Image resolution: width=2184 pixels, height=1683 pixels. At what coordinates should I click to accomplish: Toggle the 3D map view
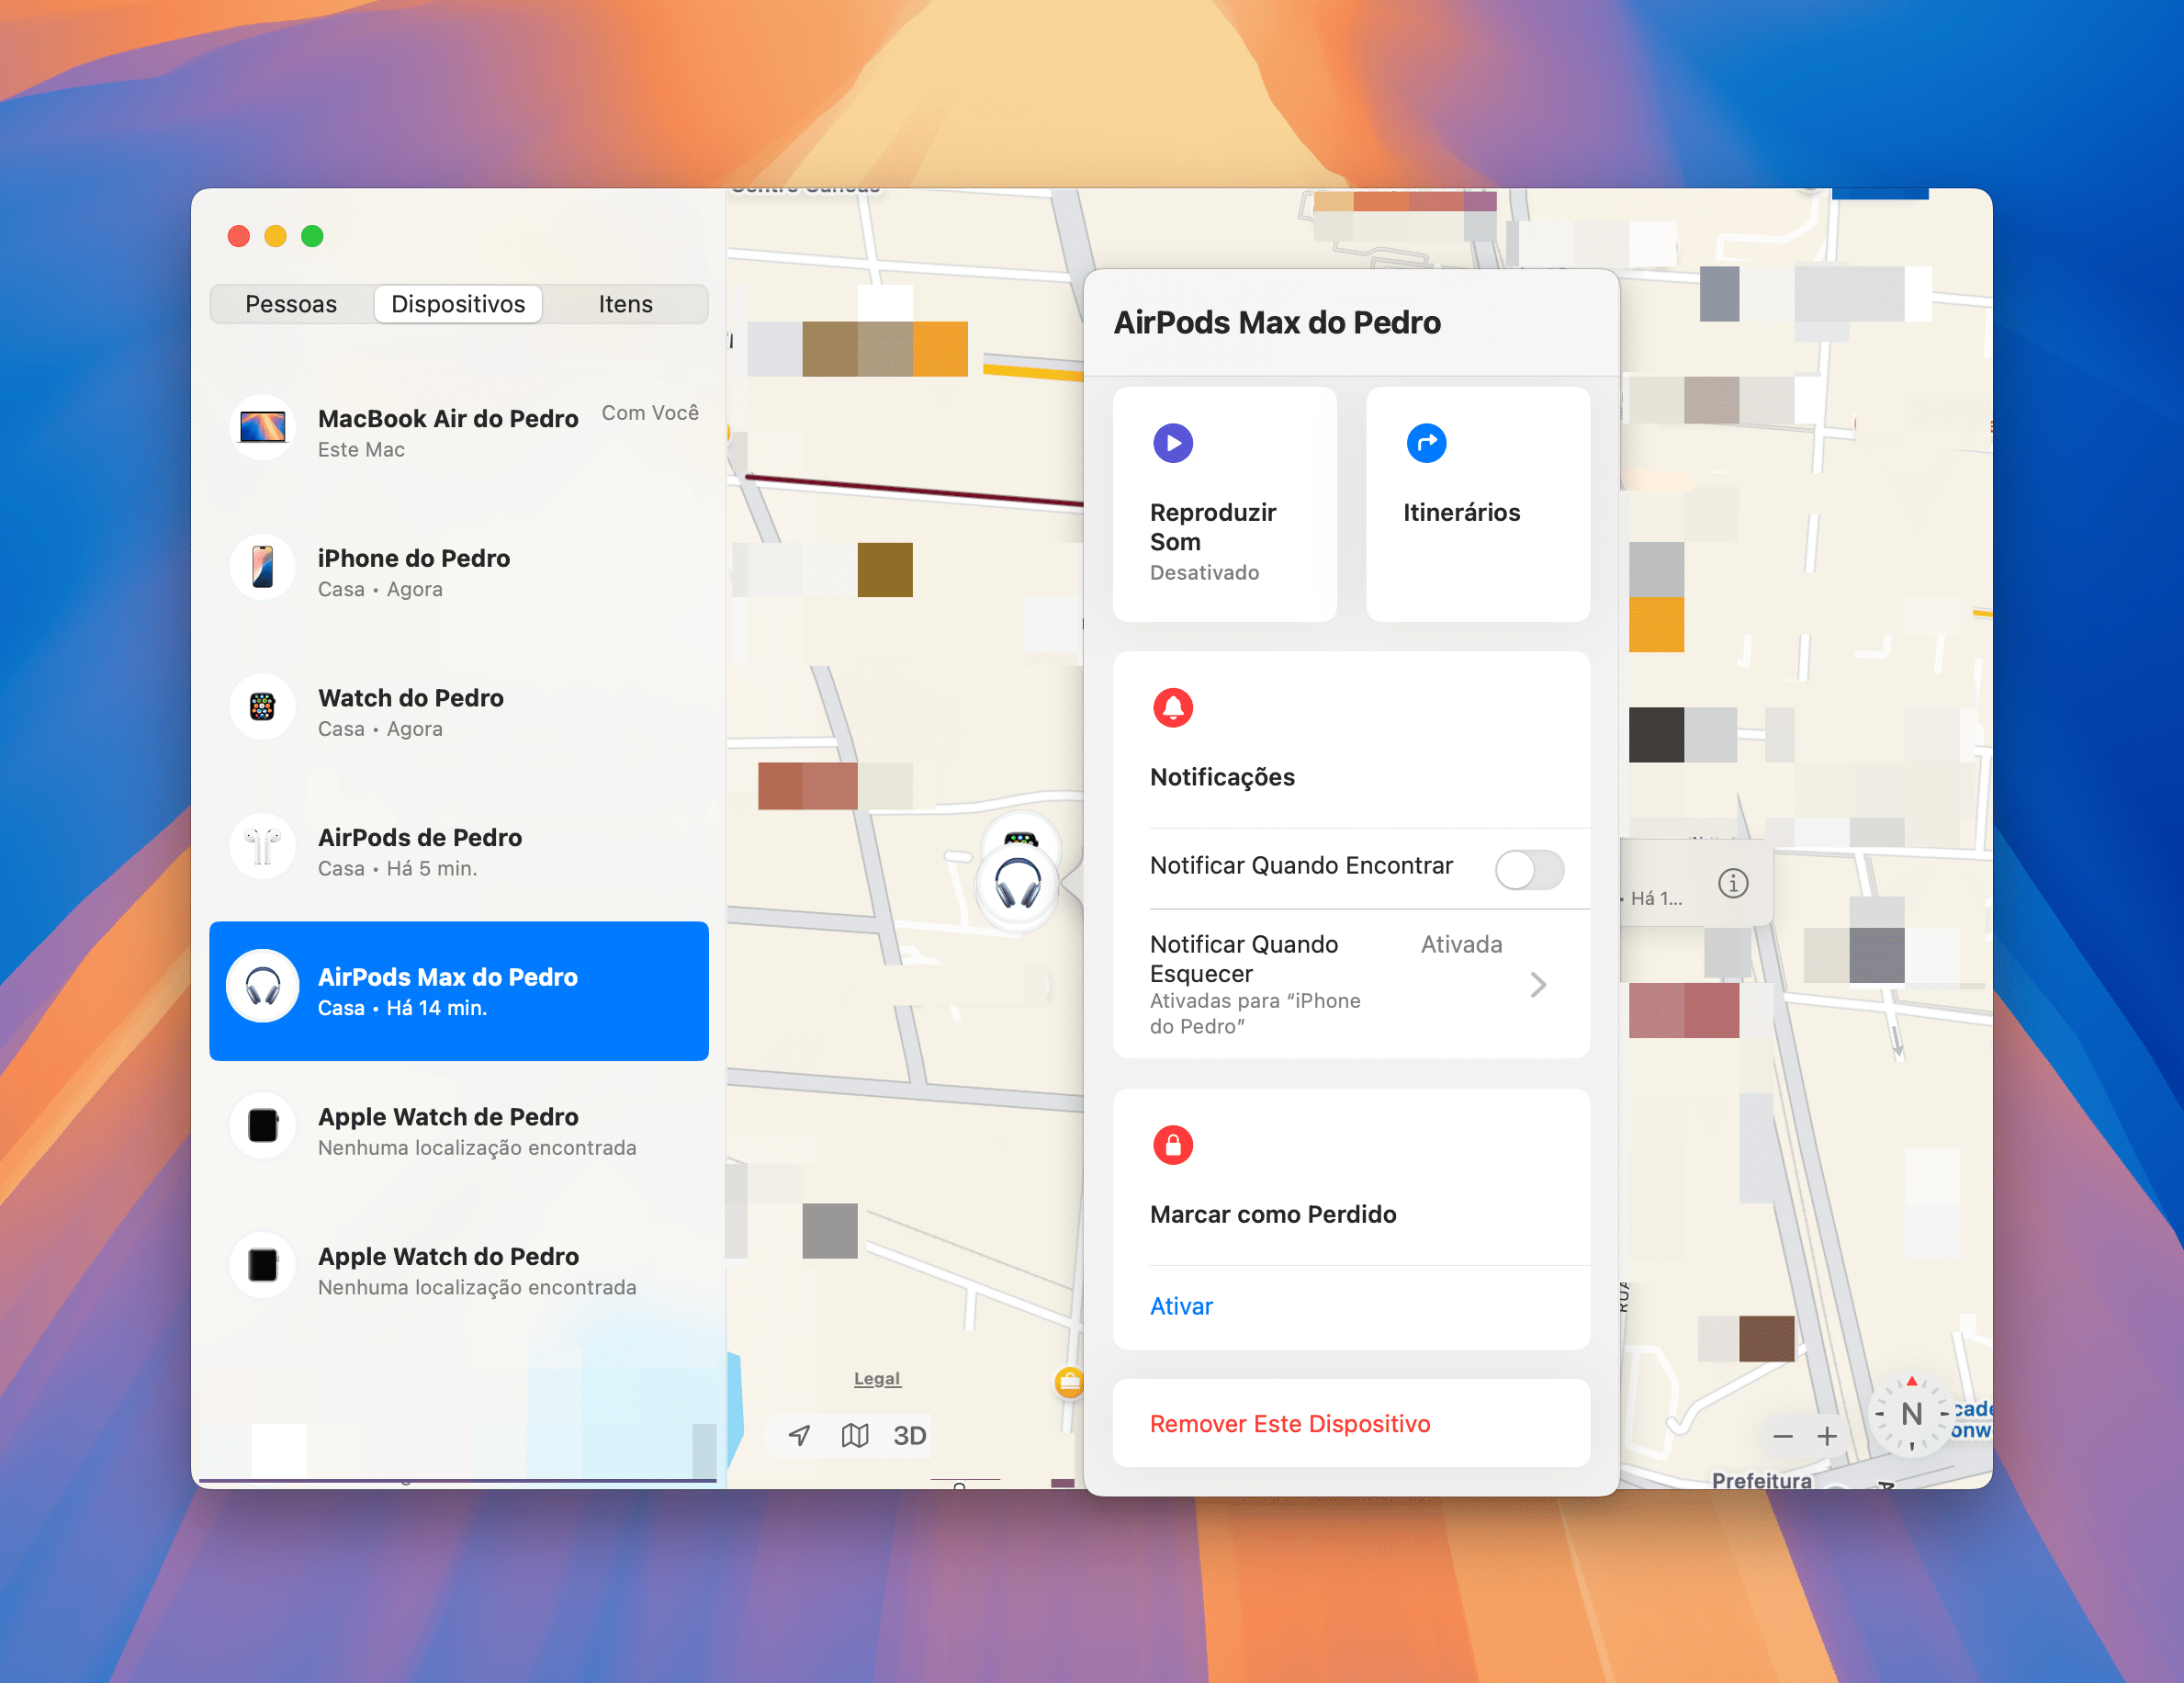910,1436
